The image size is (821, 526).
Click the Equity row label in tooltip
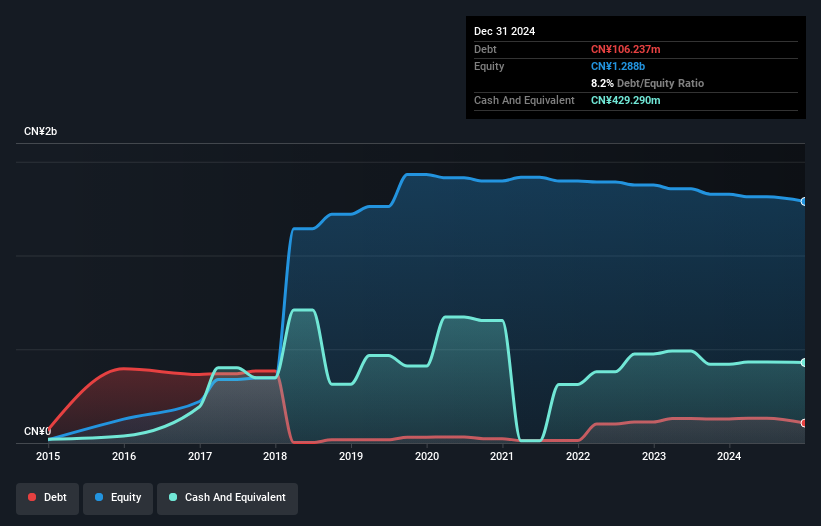489,66
